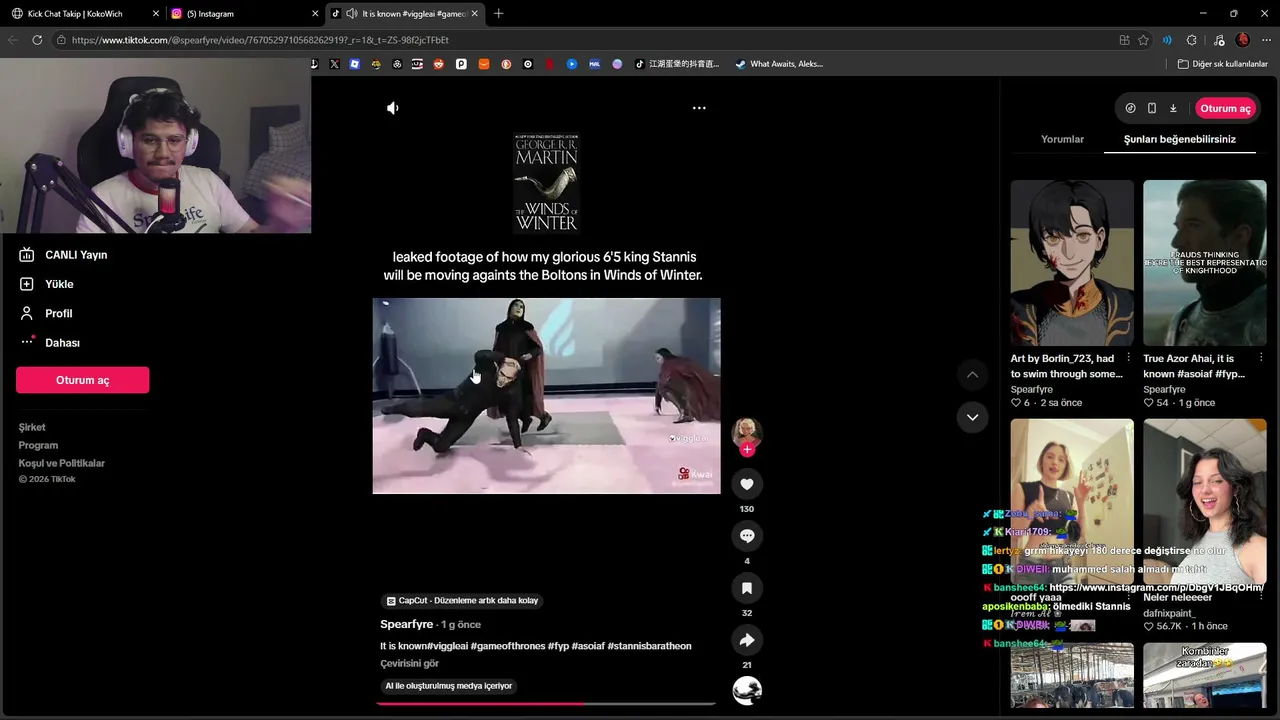Viewport: 1280px width, 720px height.
Task: Open Profil in the sidebar
Action: [46, 313]
